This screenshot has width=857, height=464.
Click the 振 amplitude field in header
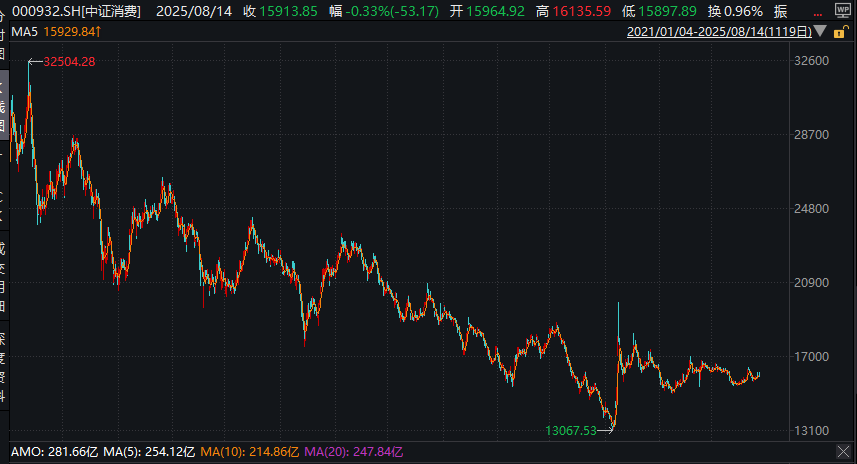click(780, 10)
